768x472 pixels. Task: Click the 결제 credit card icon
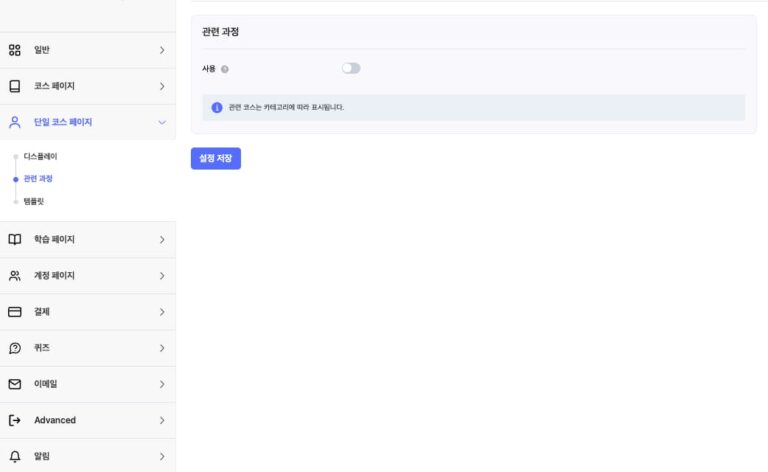coord(15,312)
